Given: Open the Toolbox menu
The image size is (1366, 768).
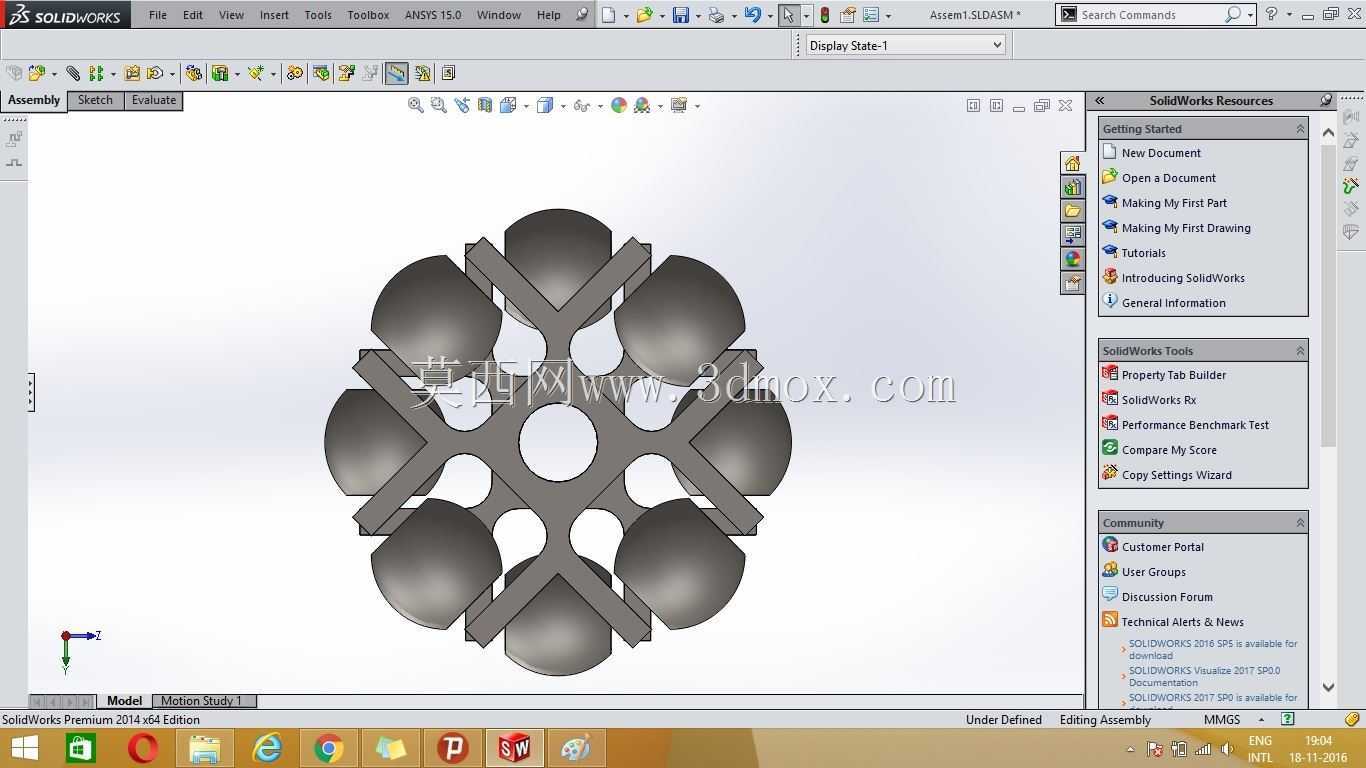Looking at the screenshot, I should tap(368, 15).
